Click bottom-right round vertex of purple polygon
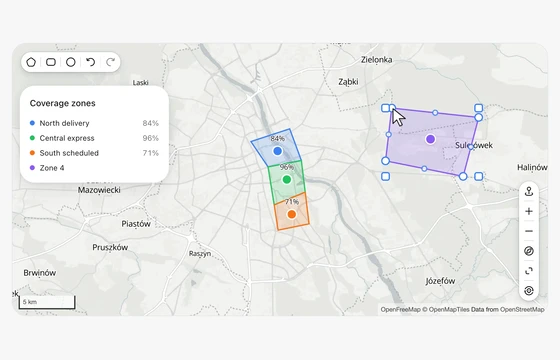 [463, 176]
